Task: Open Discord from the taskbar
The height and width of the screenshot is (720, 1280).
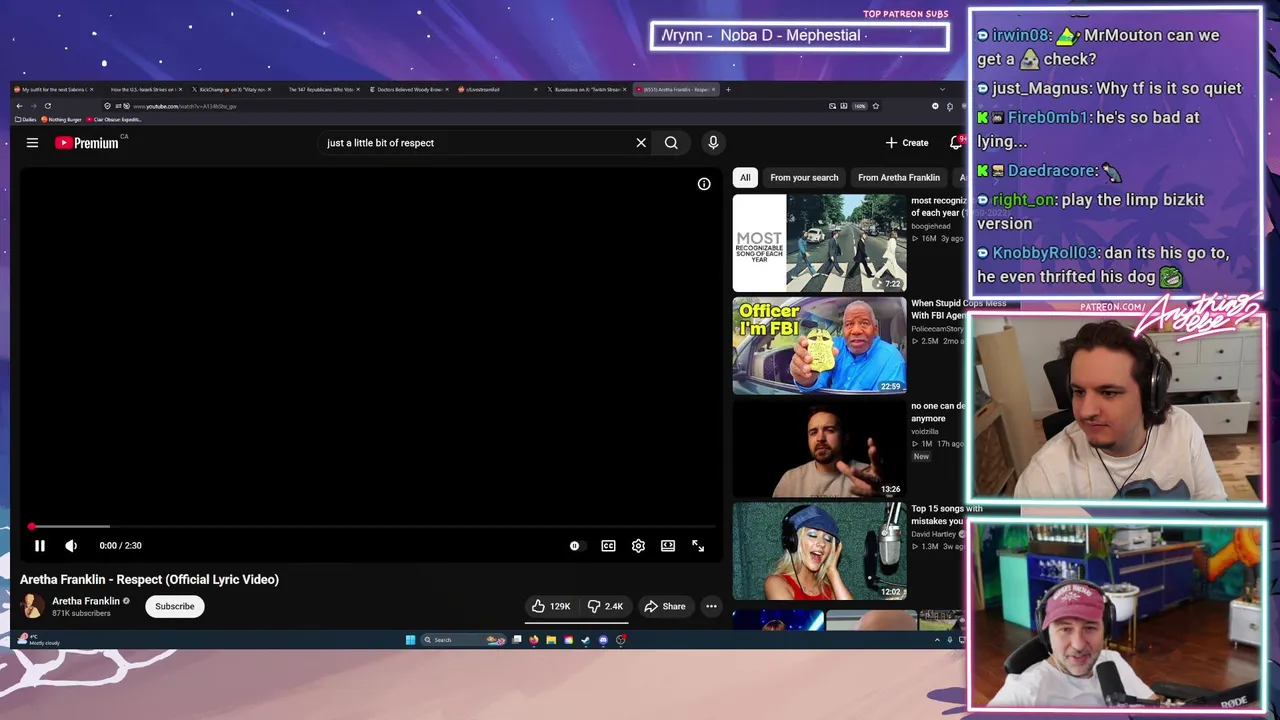Action: 603,640
